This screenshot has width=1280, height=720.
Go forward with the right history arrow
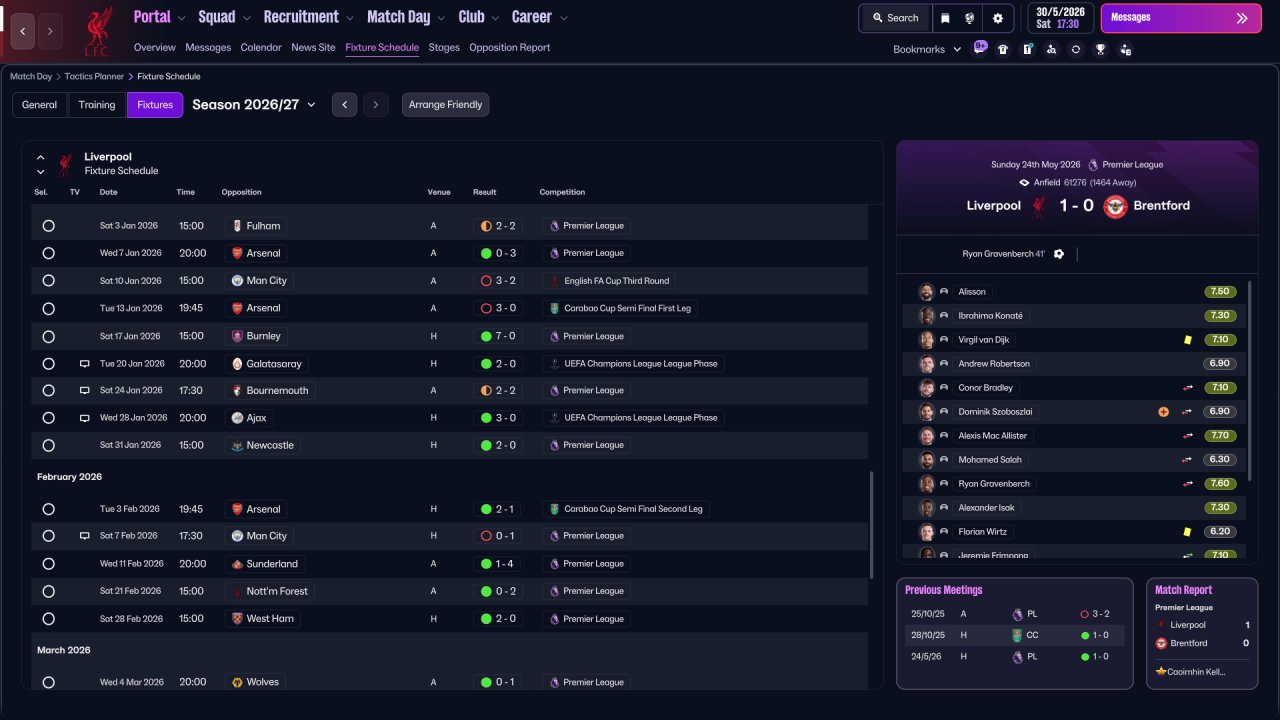[50, 31]
